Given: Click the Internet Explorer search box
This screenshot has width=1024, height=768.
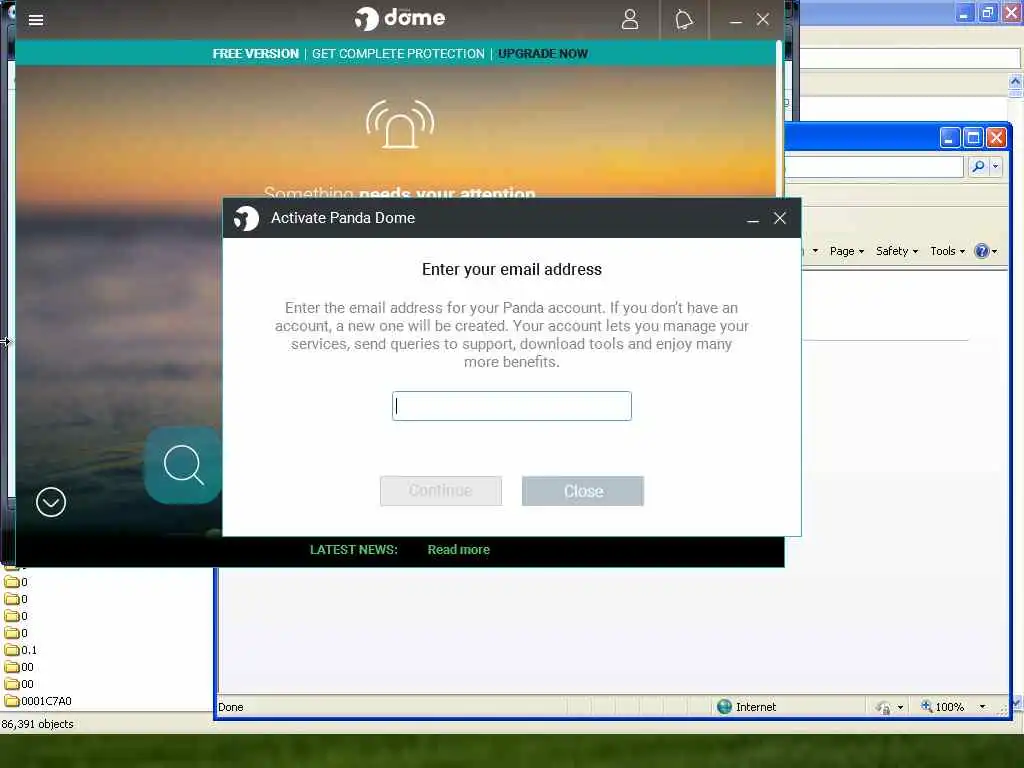Looking at the screenshot, I should [874, 167].
